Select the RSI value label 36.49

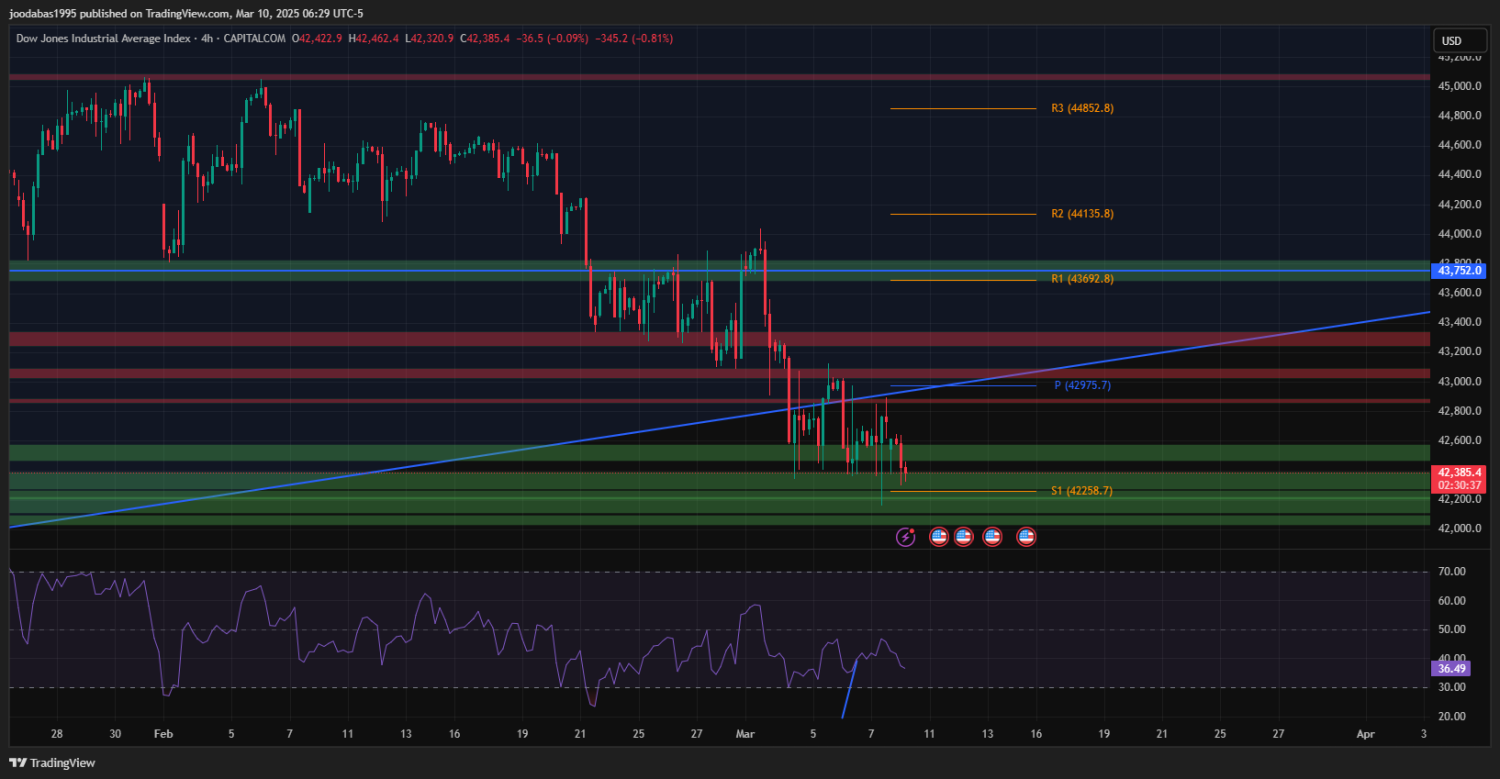1452,667
